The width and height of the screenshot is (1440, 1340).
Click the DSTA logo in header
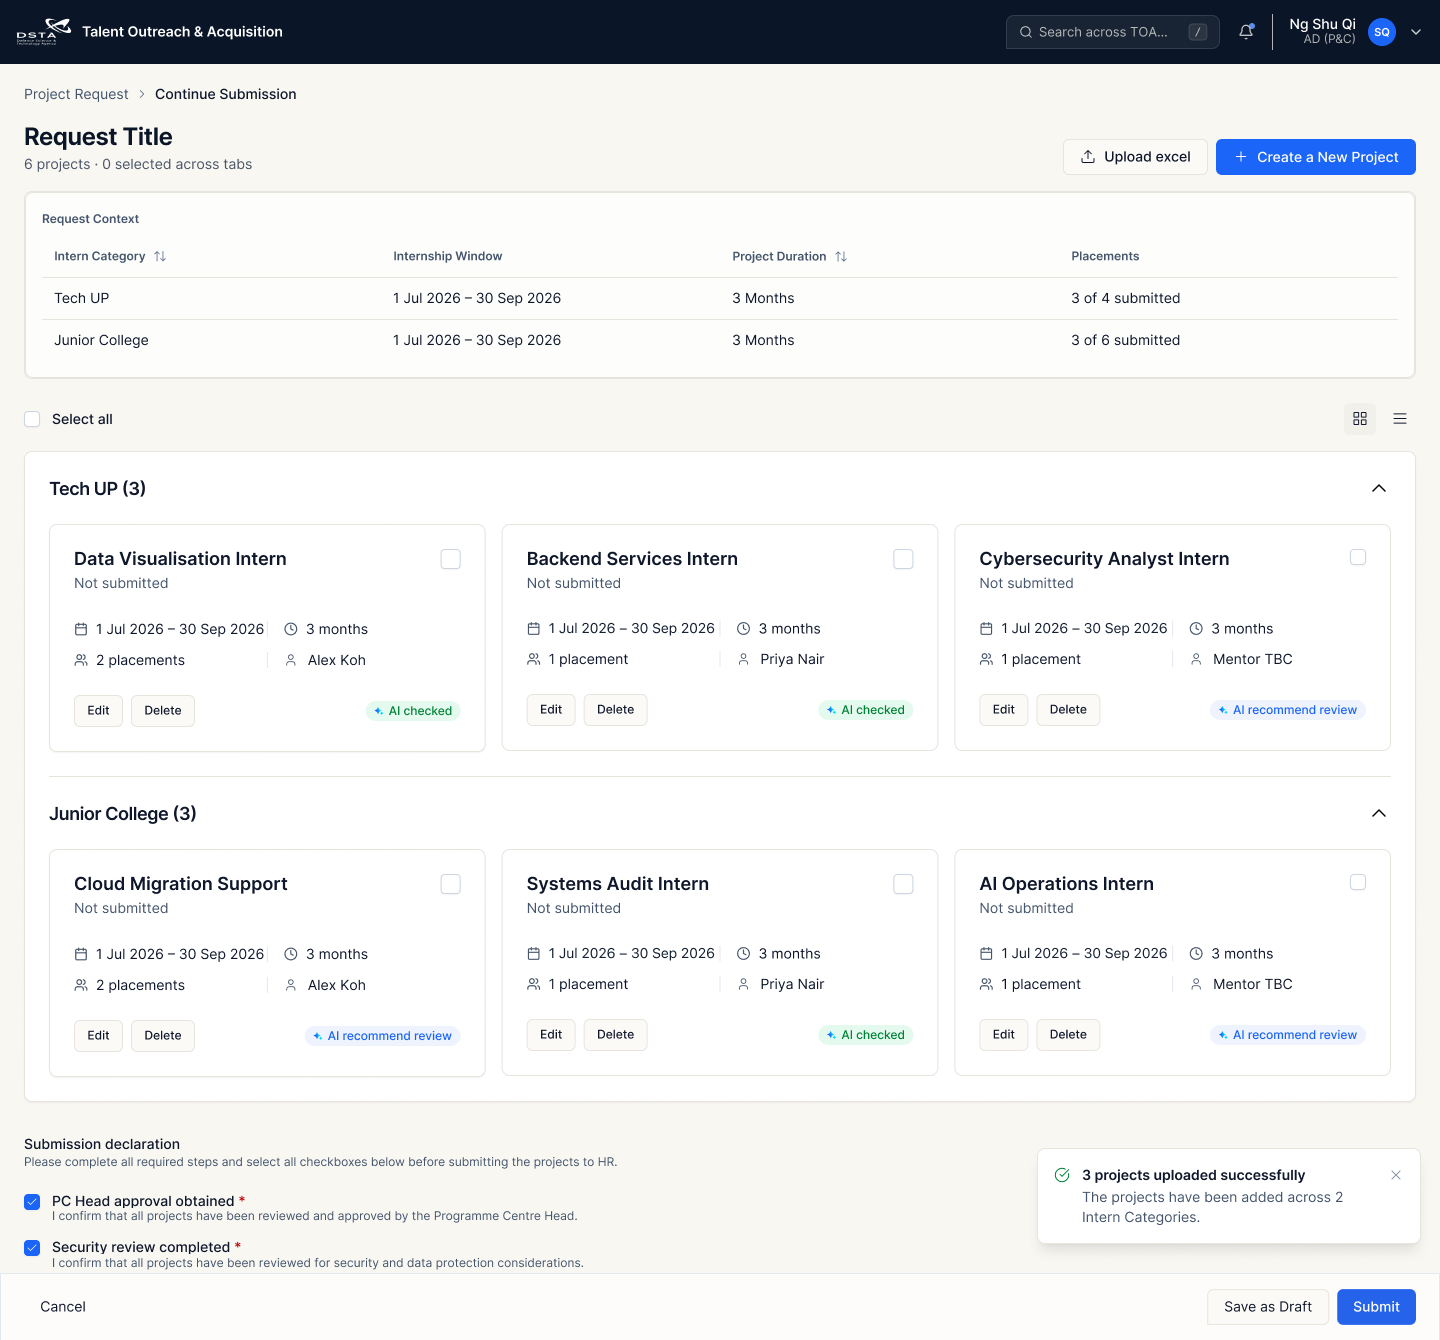click(x=43, y=32)
